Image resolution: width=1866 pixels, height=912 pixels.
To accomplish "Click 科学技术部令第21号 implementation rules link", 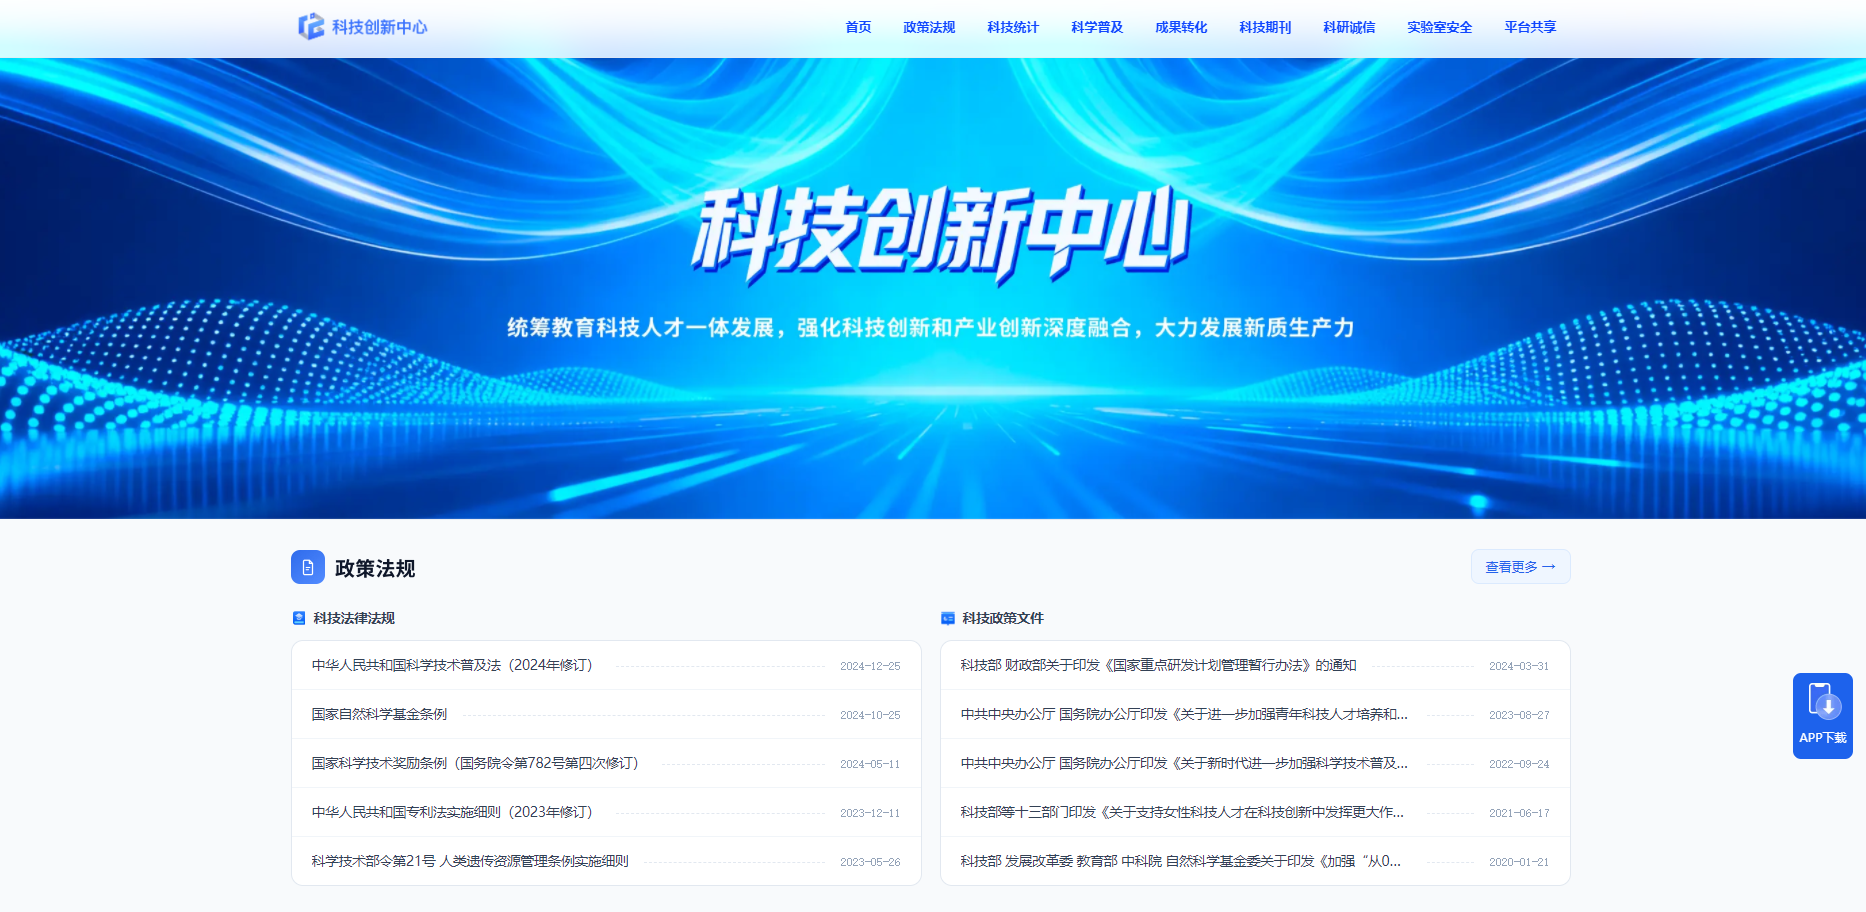I will click(469, 861).
